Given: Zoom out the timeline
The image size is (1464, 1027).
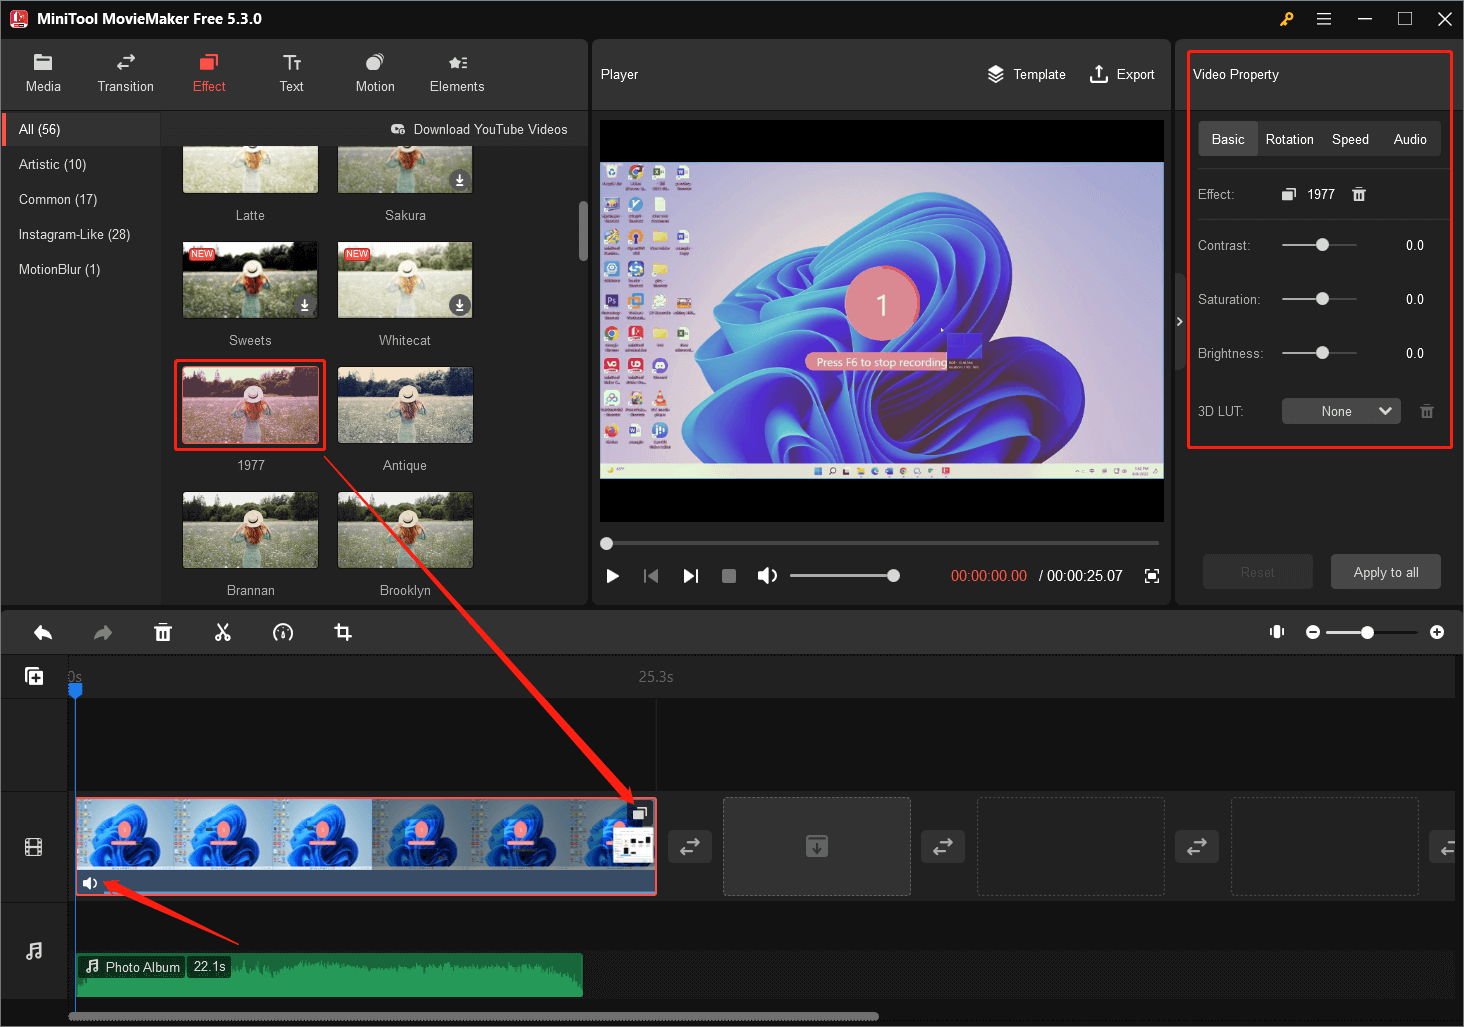Looking at the screenshot, I should 1313,632.
